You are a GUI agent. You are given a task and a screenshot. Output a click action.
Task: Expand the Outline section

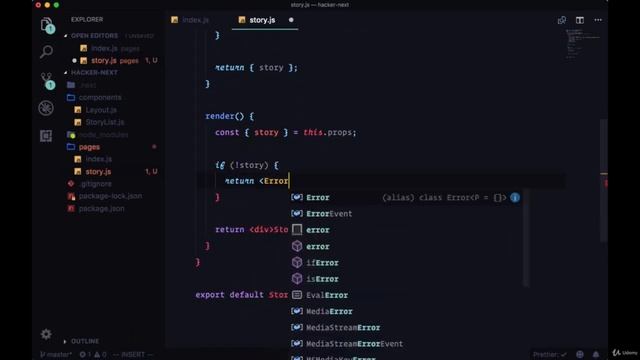[x=85, y=341]
